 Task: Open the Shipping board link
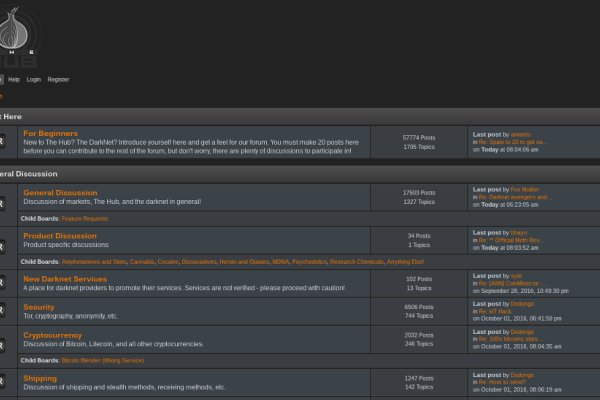coord(40,378)
